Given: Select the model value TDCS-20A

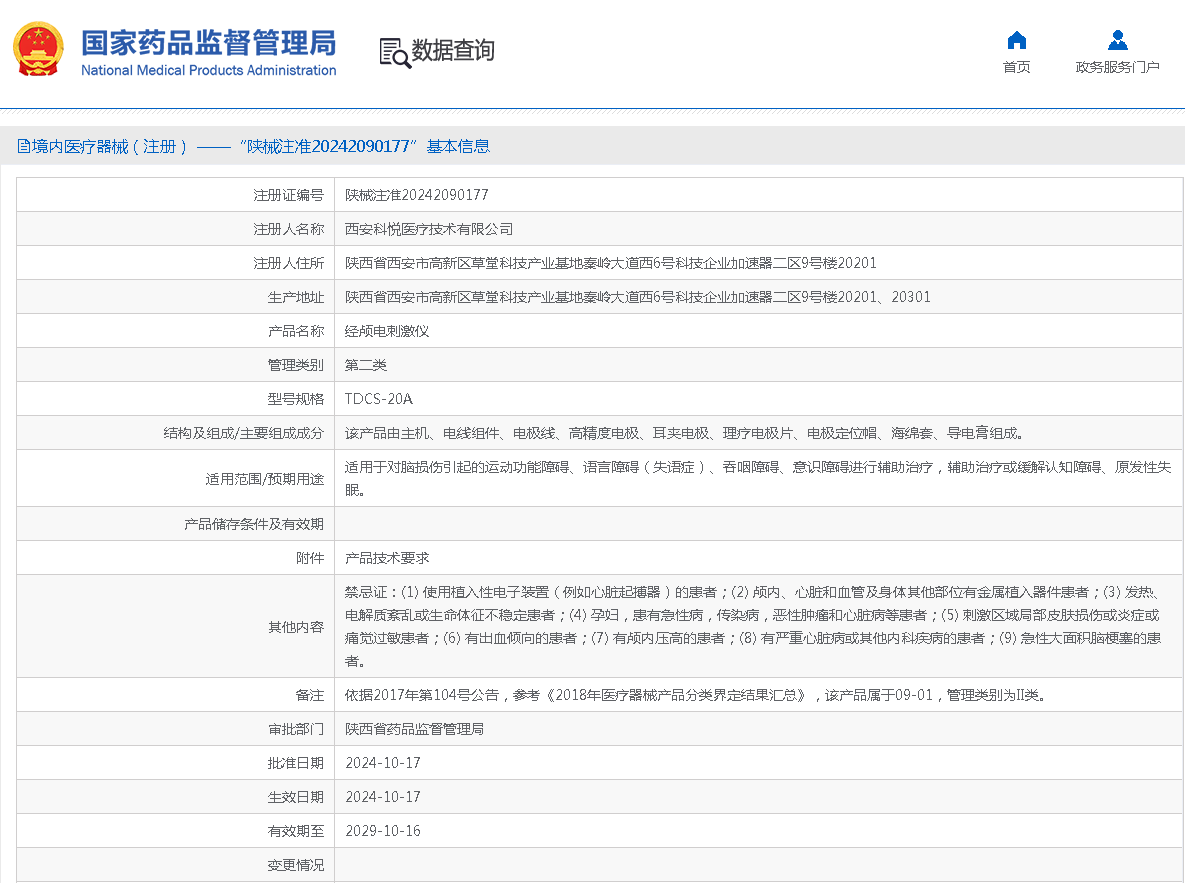Looking at the screenshot, I should click(379, 399).
